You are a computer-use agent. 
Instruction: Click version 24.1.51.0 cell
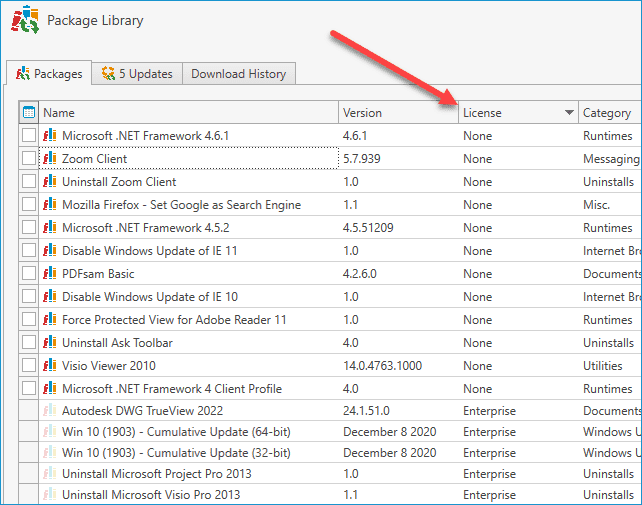point(366,410)
